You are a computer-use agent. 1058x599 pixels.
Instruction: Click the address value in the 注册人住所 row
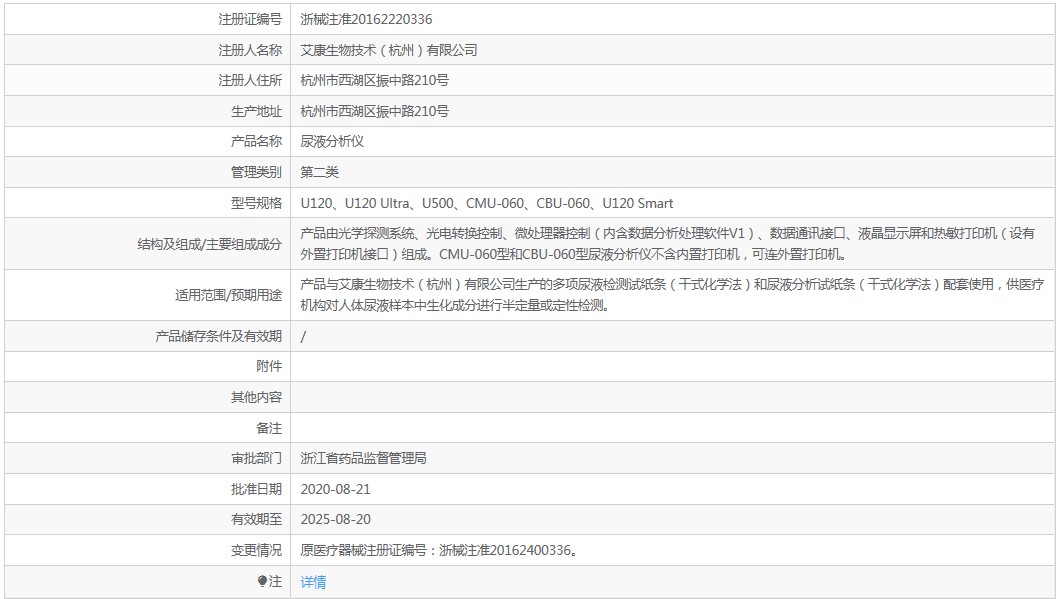pyautogui.click(x=374, y=80)
